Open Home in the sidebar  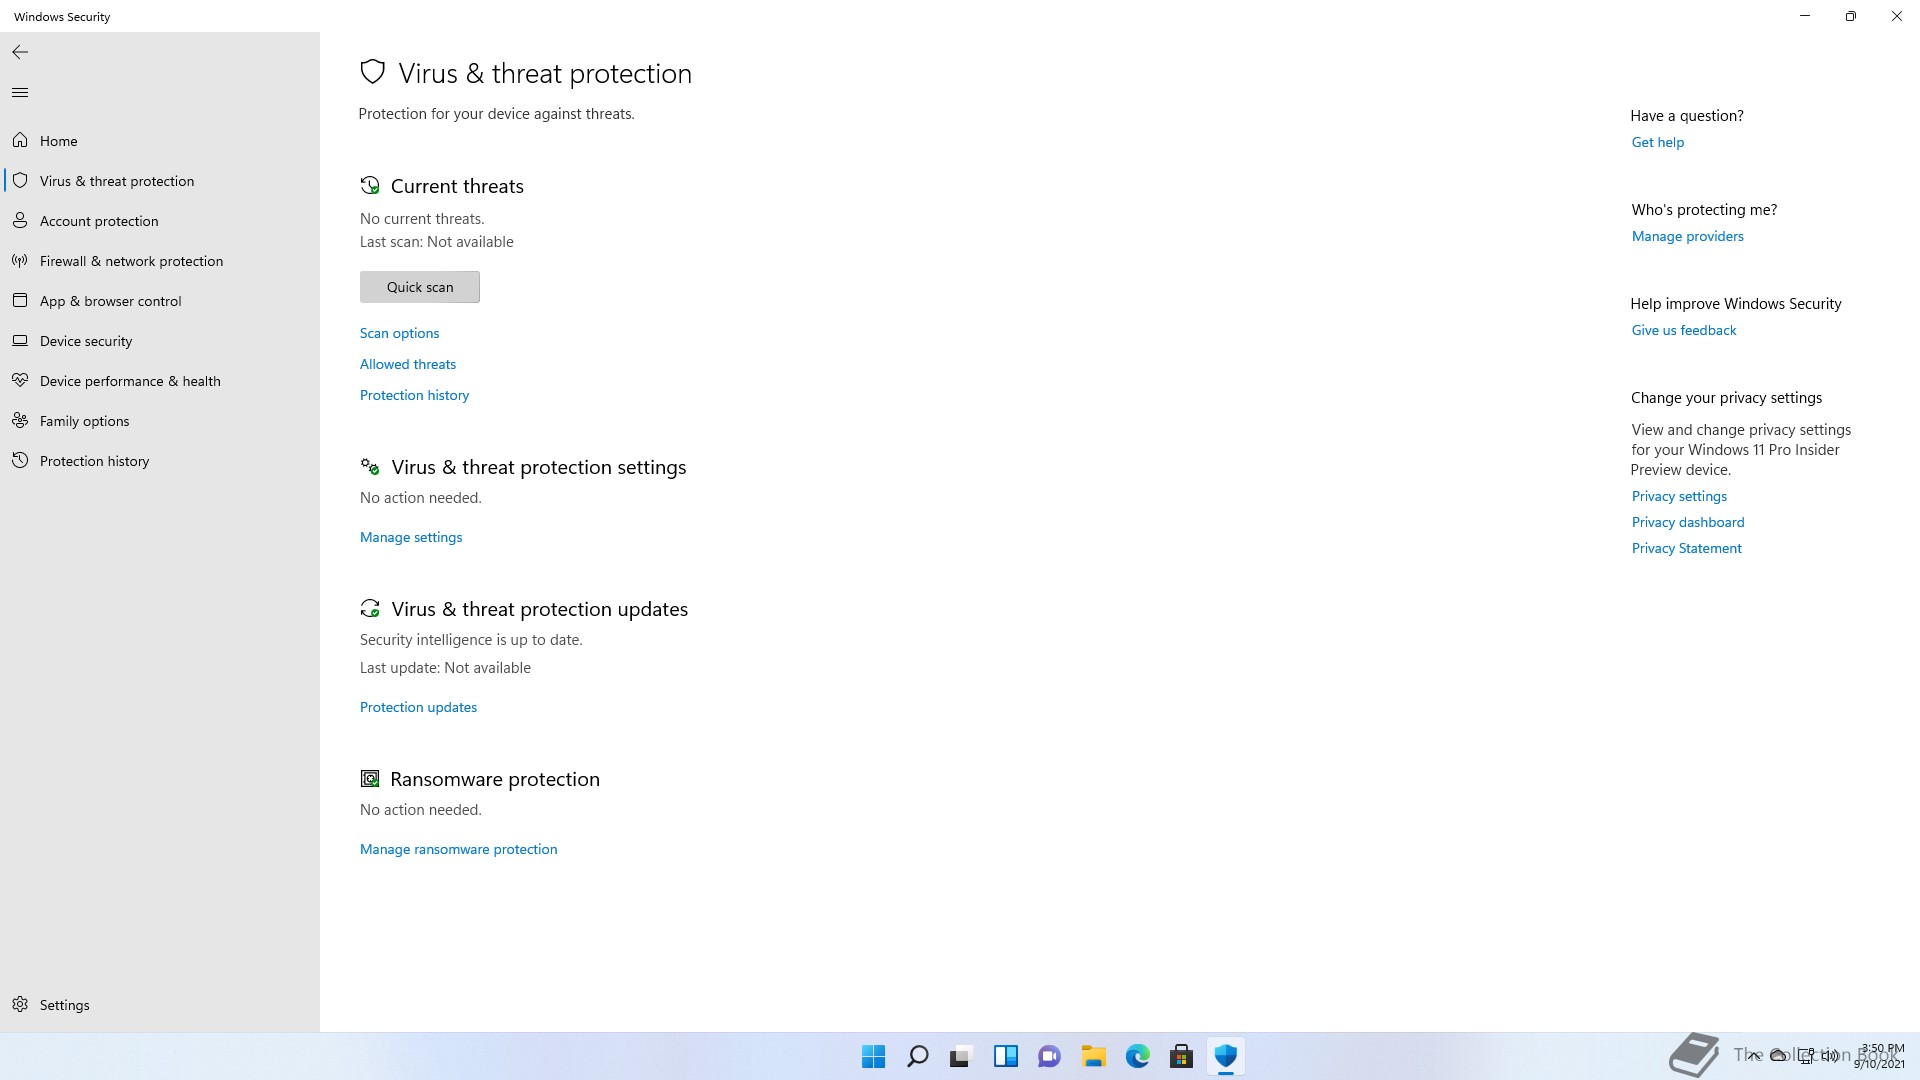58,141
